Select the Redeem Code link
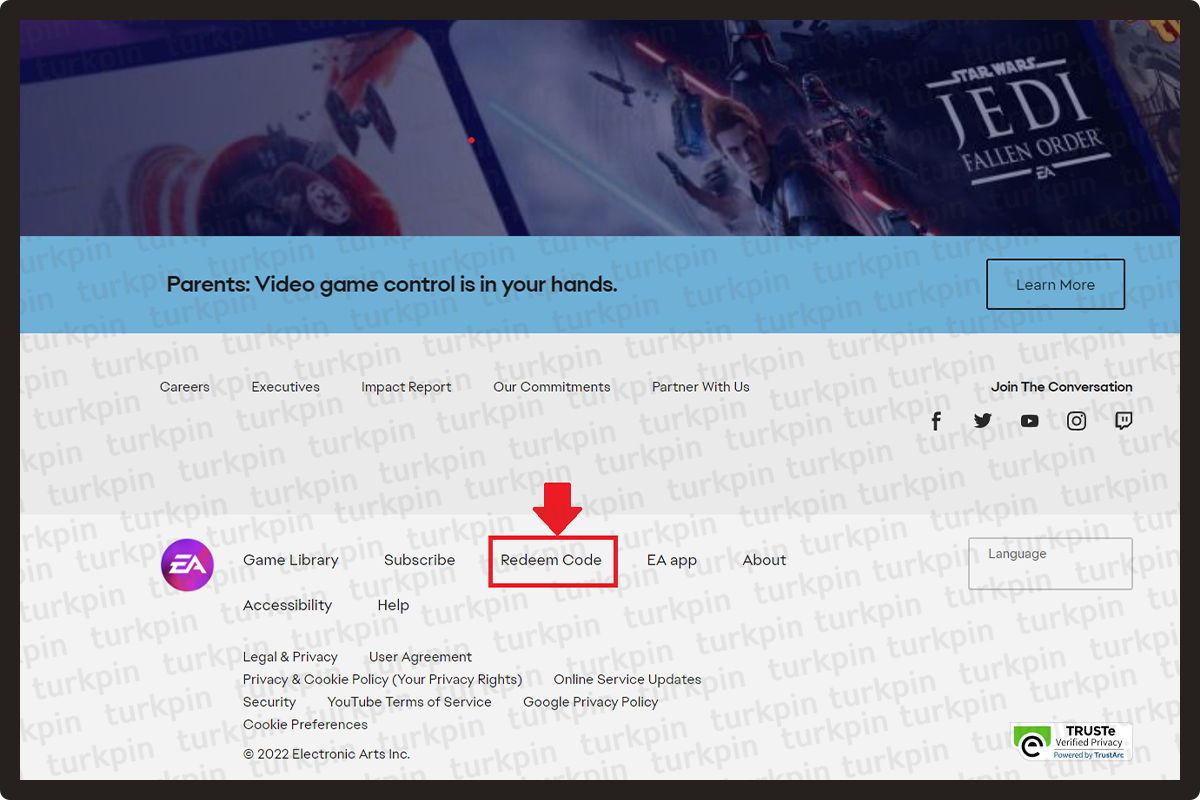 [551, 560]
